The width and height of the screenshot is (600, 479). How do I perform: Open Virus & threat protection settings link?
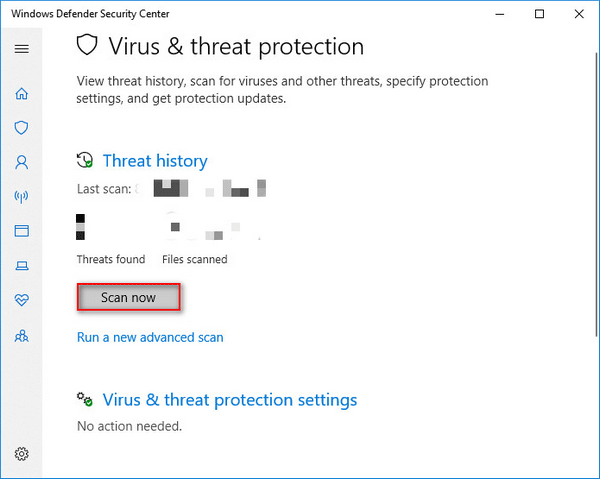tap(230, 400)
